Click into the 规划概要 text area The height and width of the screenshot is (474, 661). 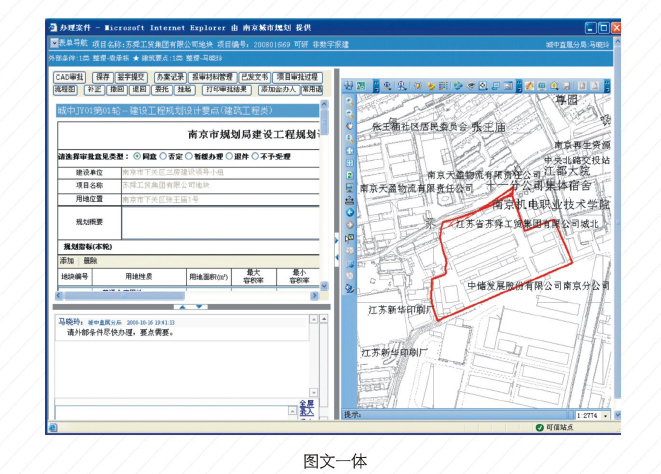[x=220, y=223]
